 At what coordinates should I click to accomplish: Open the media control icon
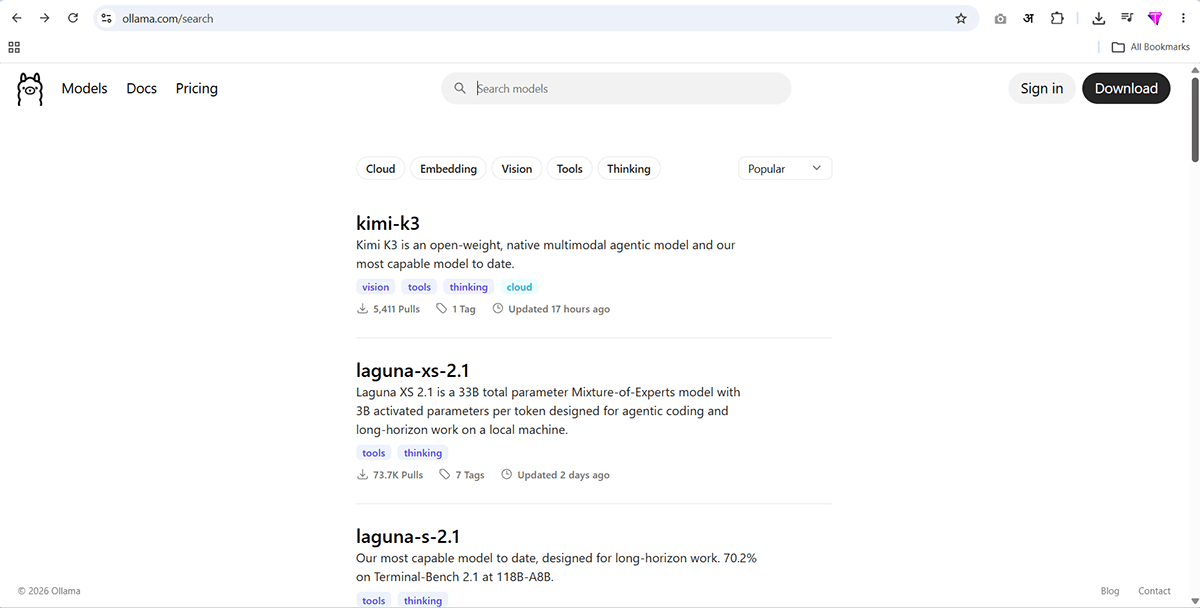[1127, 18]
